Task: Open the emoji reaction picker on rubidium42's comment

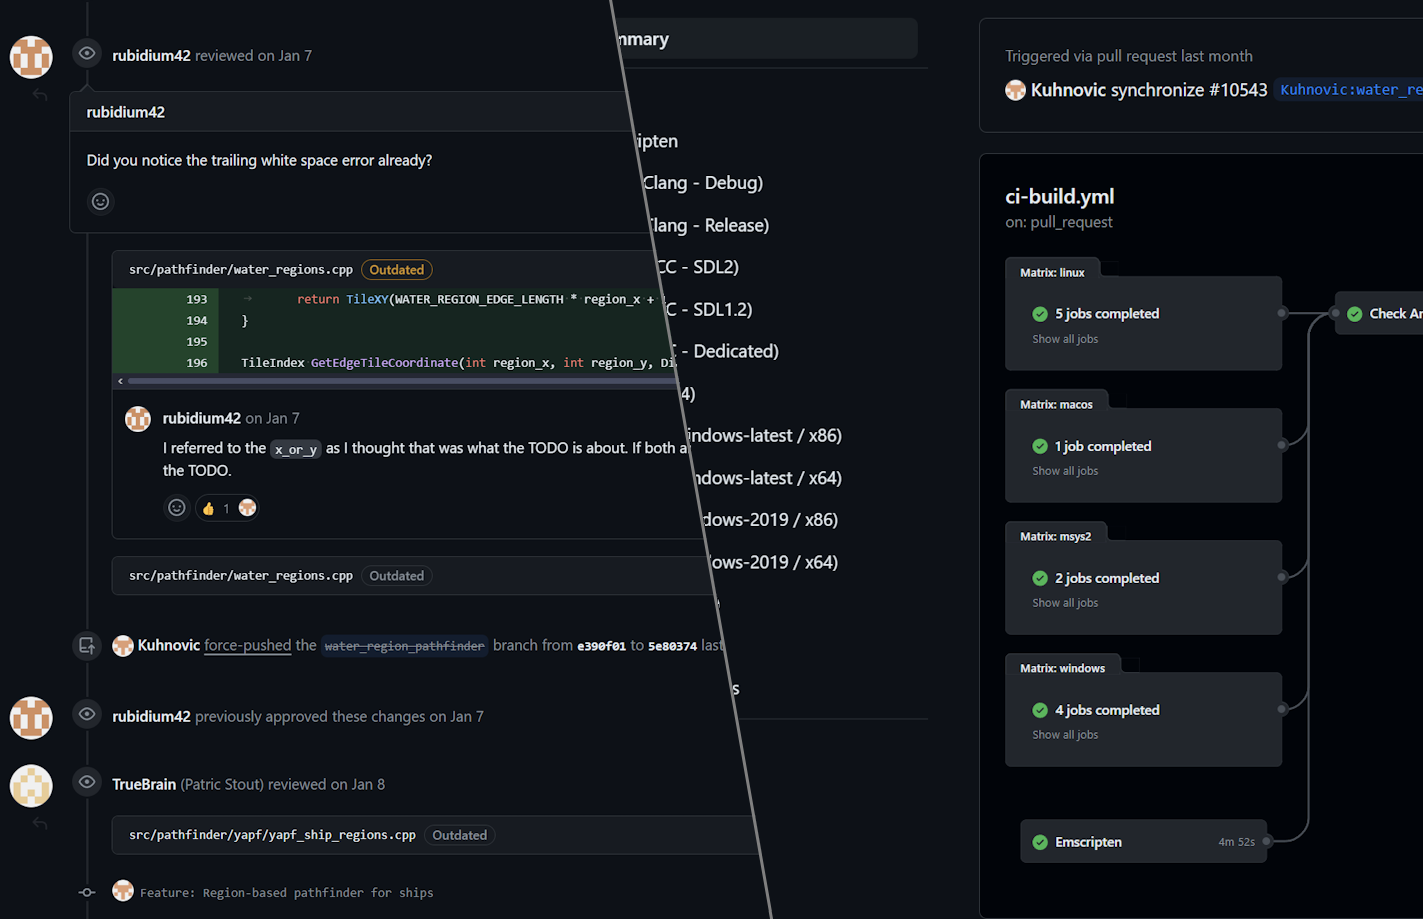Action: tap(100, 201)
